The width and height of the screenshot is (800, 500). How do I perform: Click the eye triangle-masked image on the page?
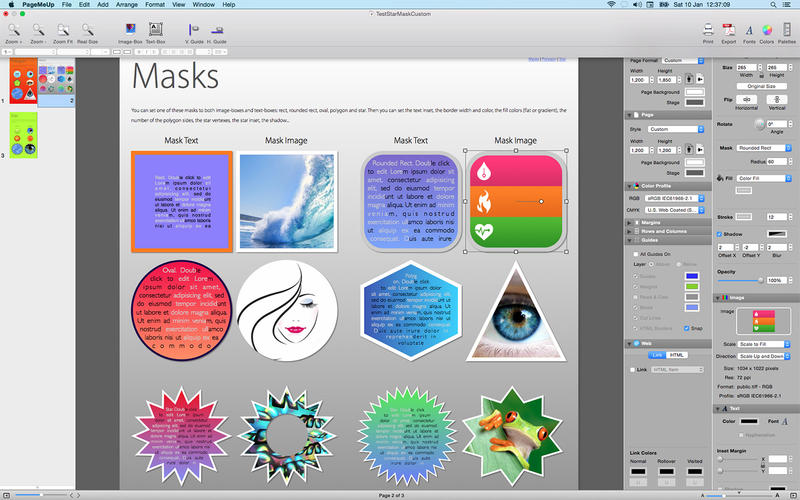coord(516,314)
